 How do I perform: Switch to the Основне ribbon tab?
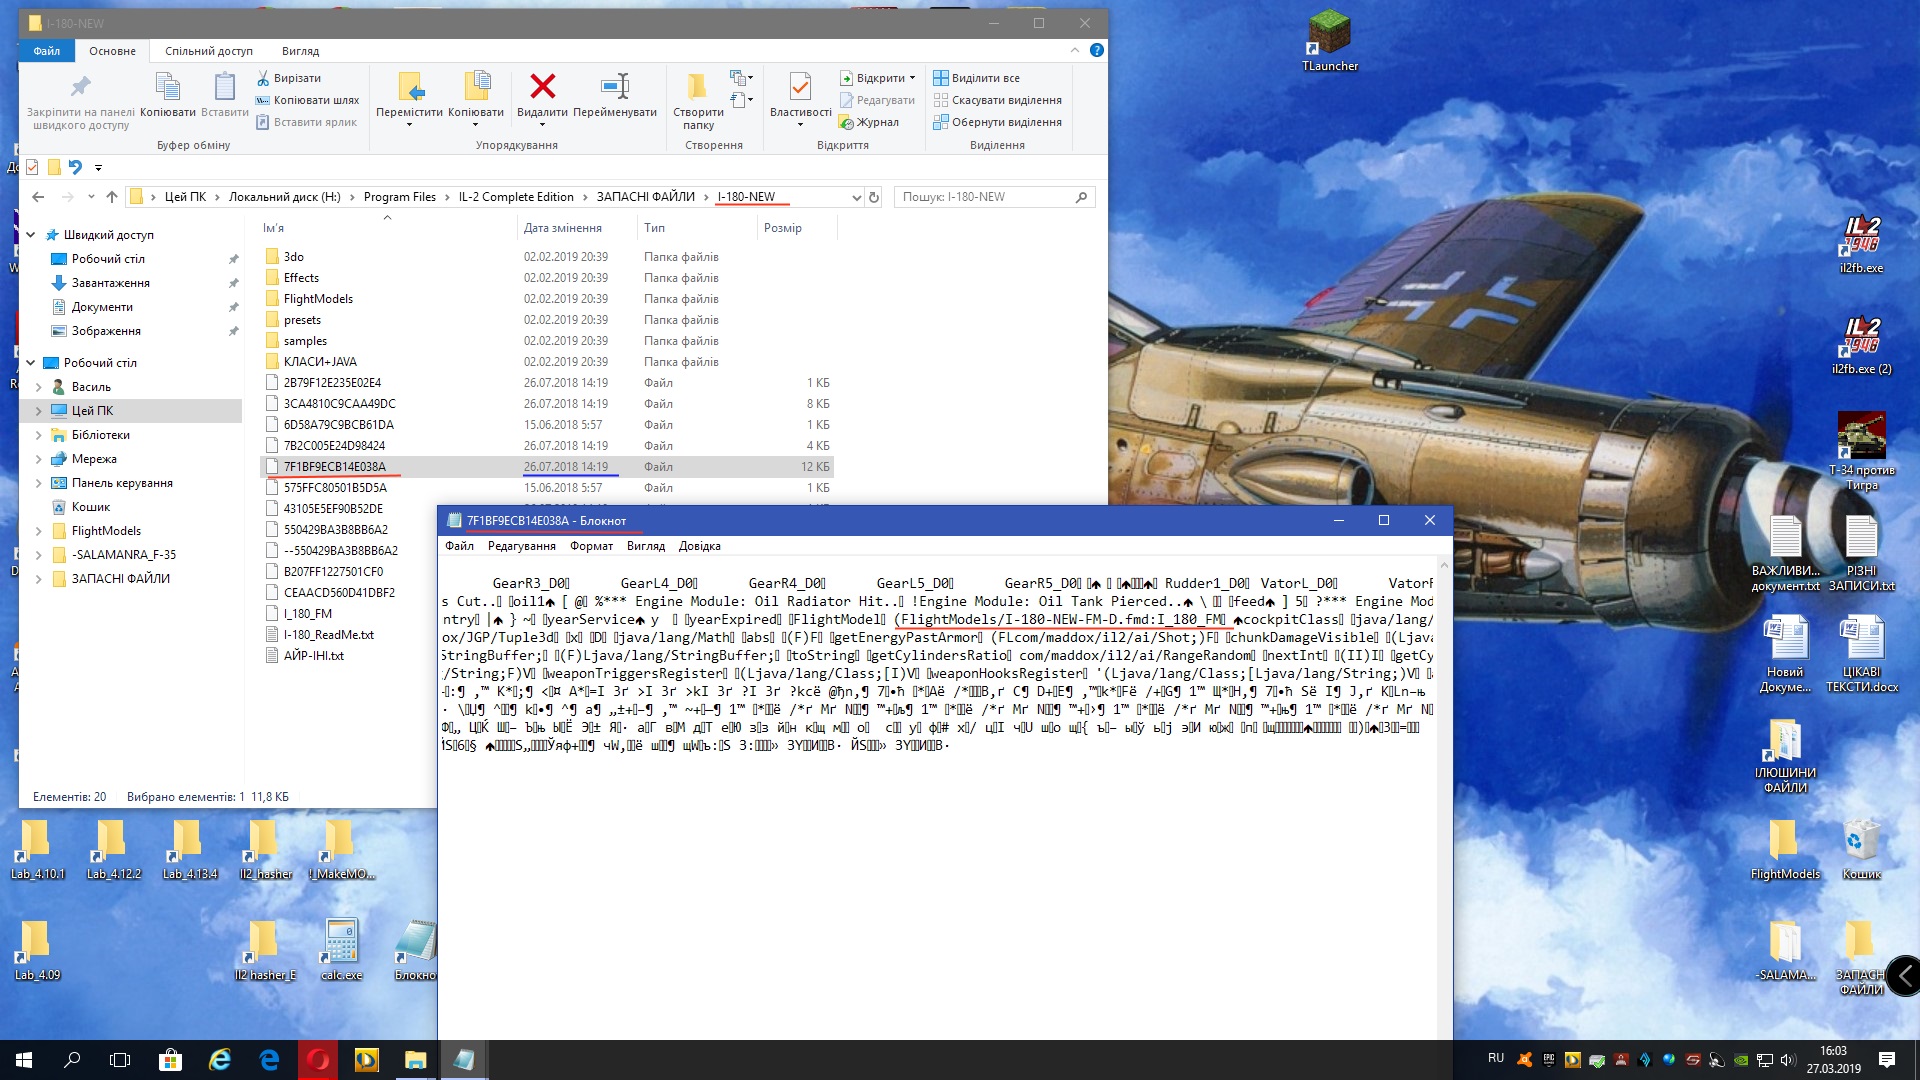112,51
